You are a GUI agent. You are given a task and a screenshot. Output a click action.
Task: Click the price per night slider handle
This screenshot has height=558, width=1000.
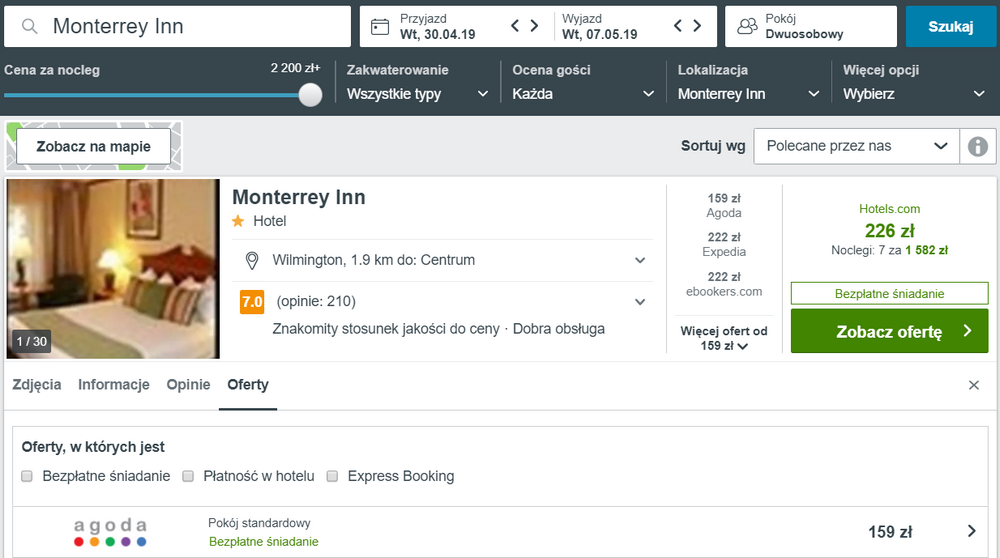pyautogui.click(x=311, y=95)
